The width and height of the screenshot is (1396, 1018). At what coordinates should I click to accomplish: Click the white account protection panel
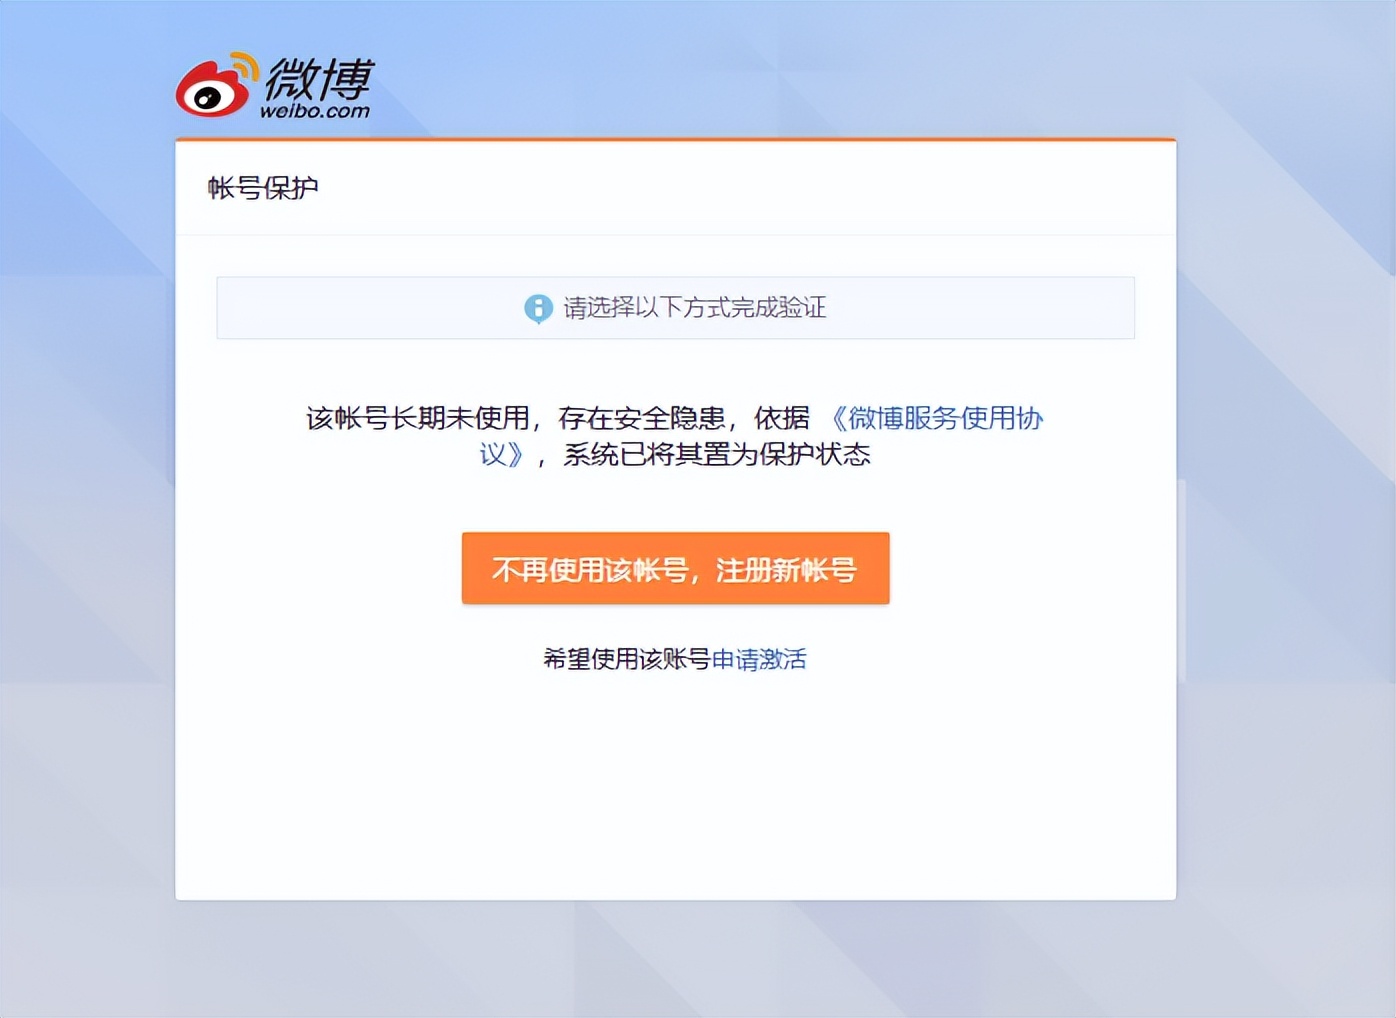(675, 780)
